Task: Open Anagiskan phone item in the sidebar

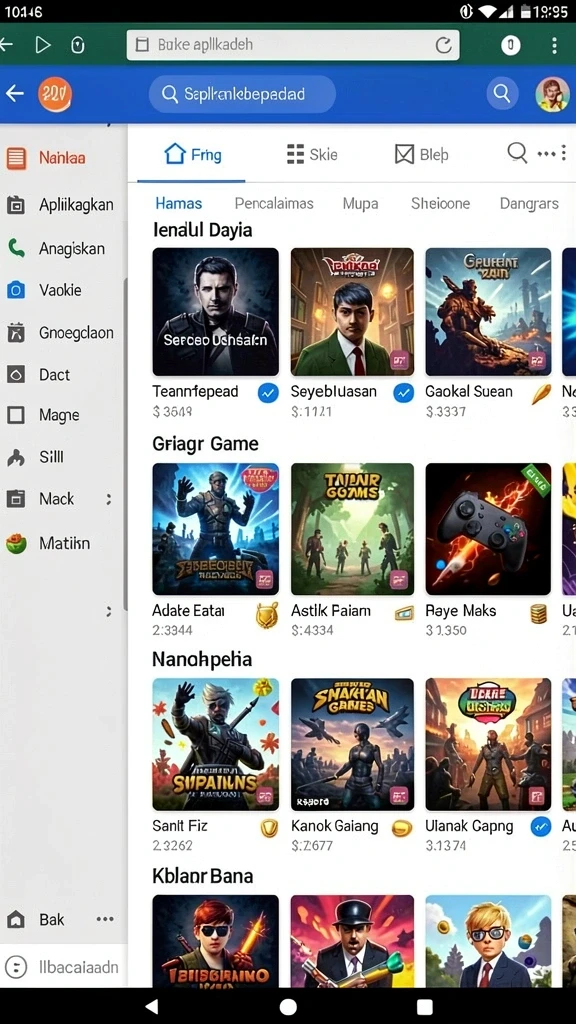Action: click(62, 249)
